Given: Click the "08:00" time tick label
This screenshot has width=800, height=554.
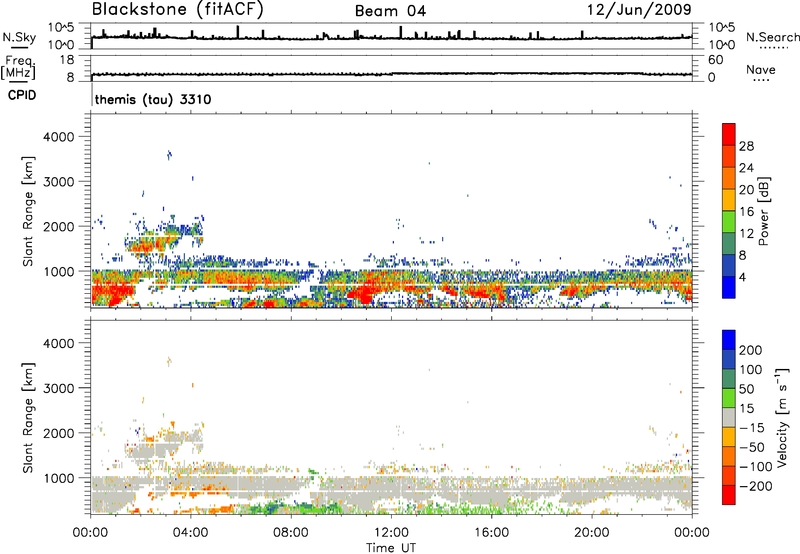Looking at the screenshot, I should (291, 533).
